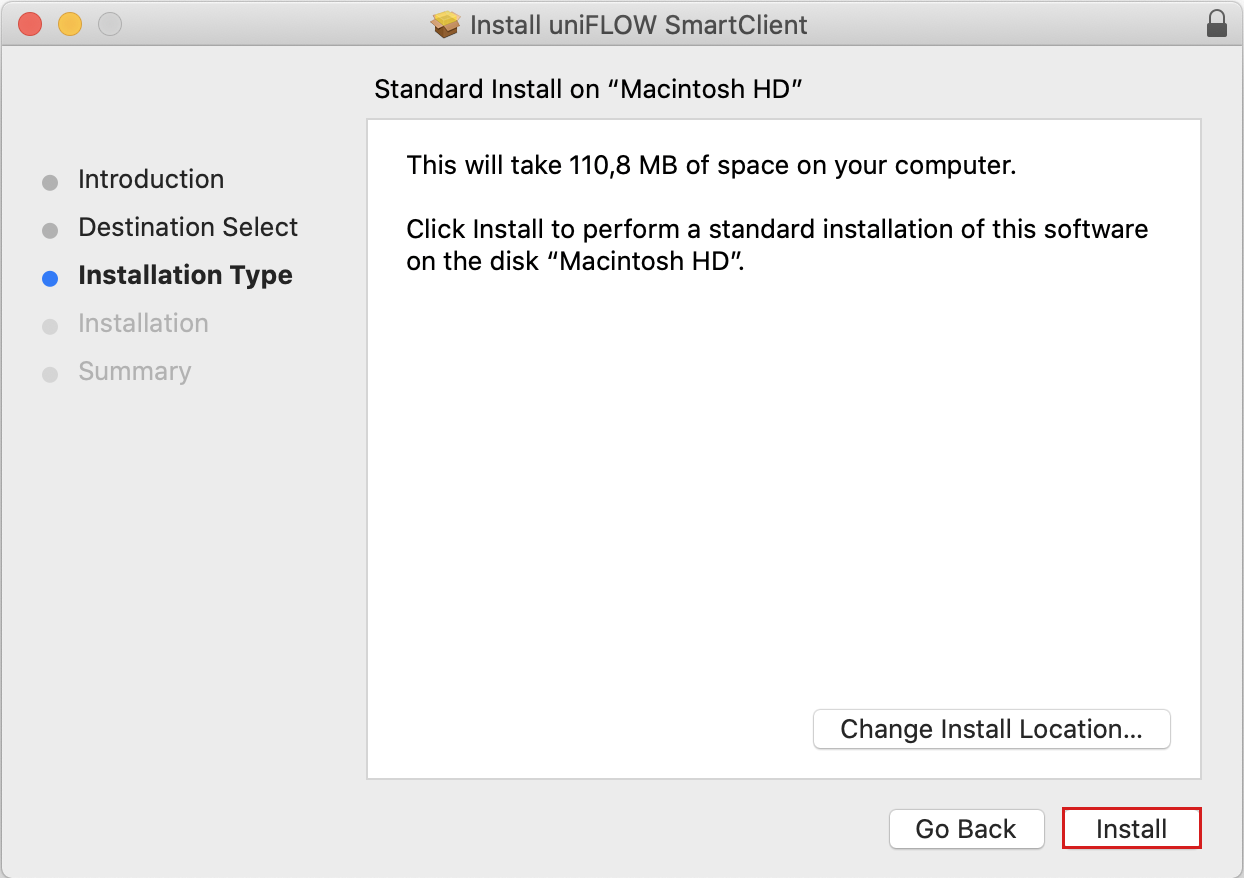The height and width of the screenshot is (878, 1244).
Task: Click the gray dot next to Introduction
Action: tap(49, 181)
